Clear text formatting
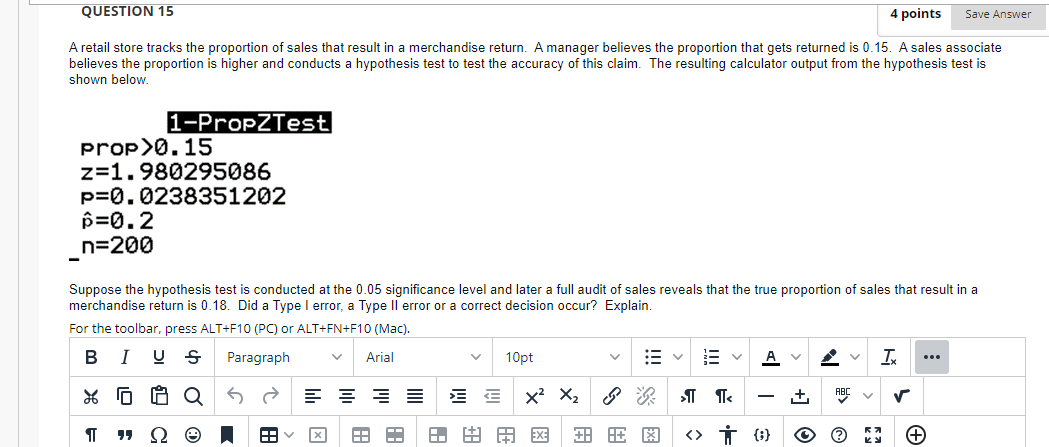Screen dimensions: 1049x447 (x=889, y=357)
